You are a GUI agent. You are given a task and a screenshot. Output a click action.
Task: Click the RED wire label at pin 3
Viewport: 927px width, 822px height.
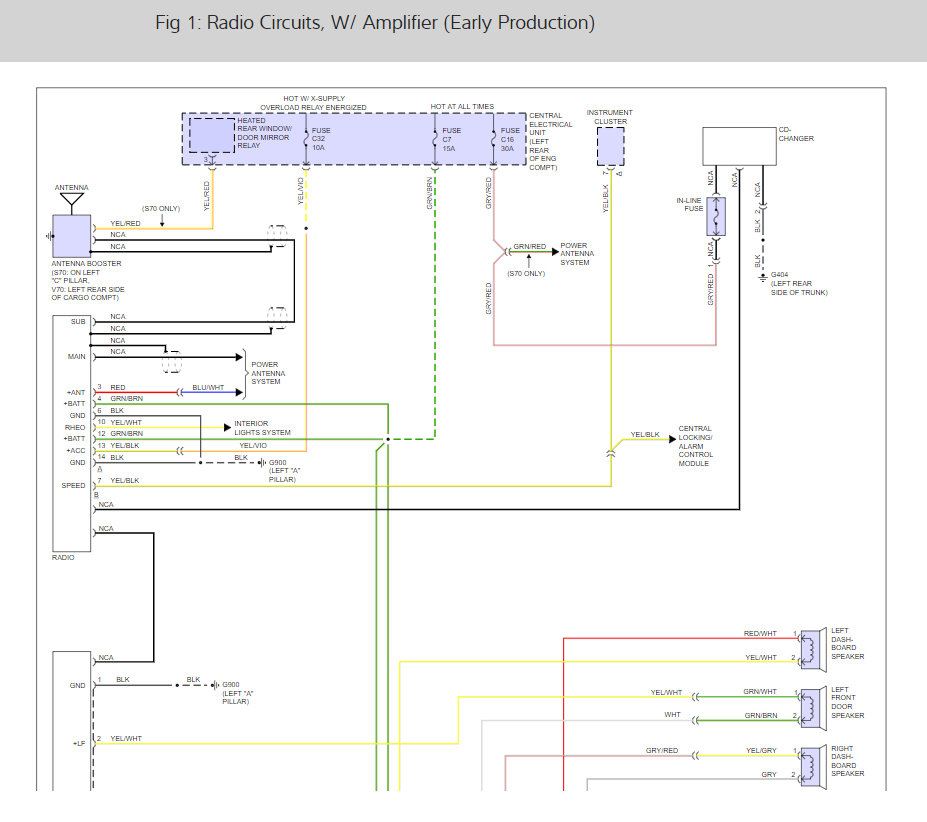pyautogui.click(x=118, y=387)
